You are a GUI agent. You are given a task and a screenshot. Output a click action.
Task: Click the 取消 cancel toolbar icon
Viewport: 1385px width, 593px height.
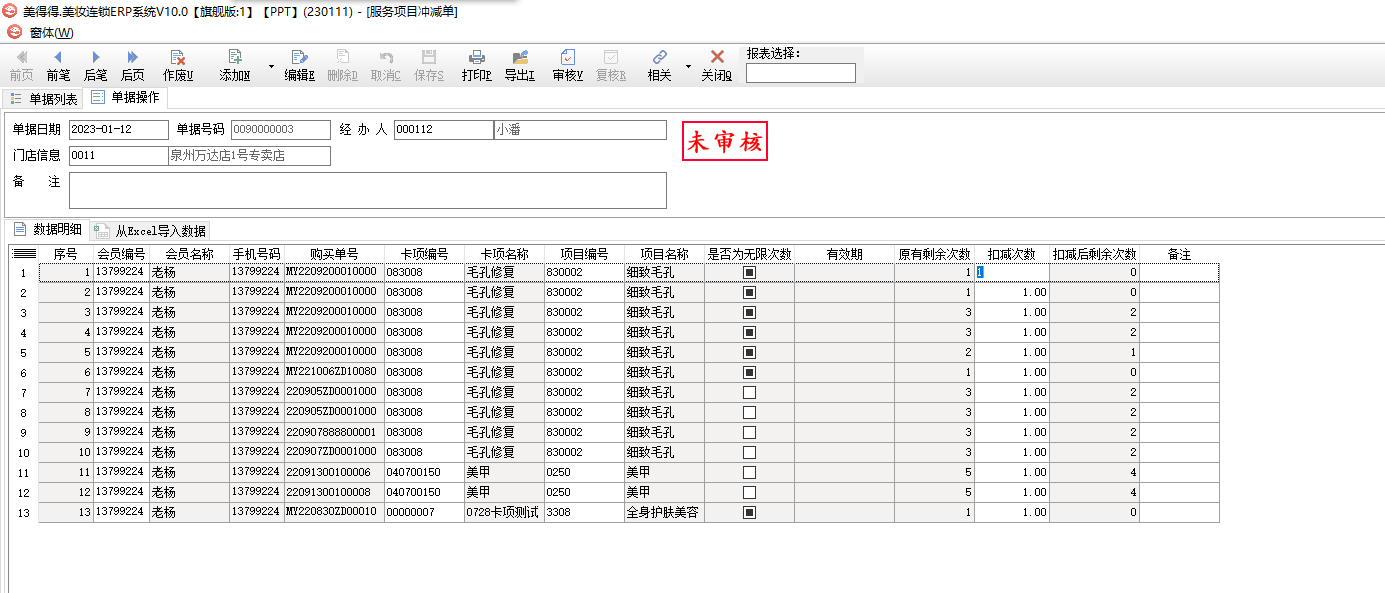(x=385, y=66)
